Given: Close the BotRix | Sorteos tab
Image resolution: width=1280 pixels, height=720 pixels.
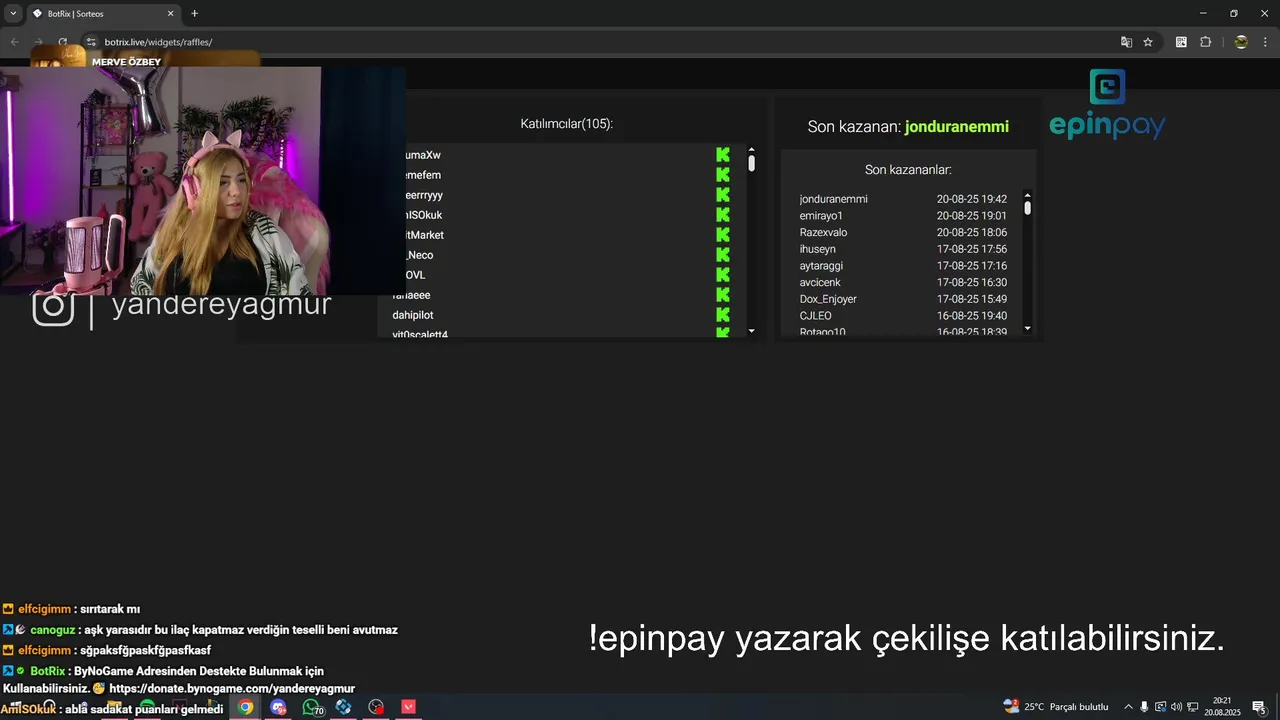Looking at the screenshot, I should coord(170,14).
